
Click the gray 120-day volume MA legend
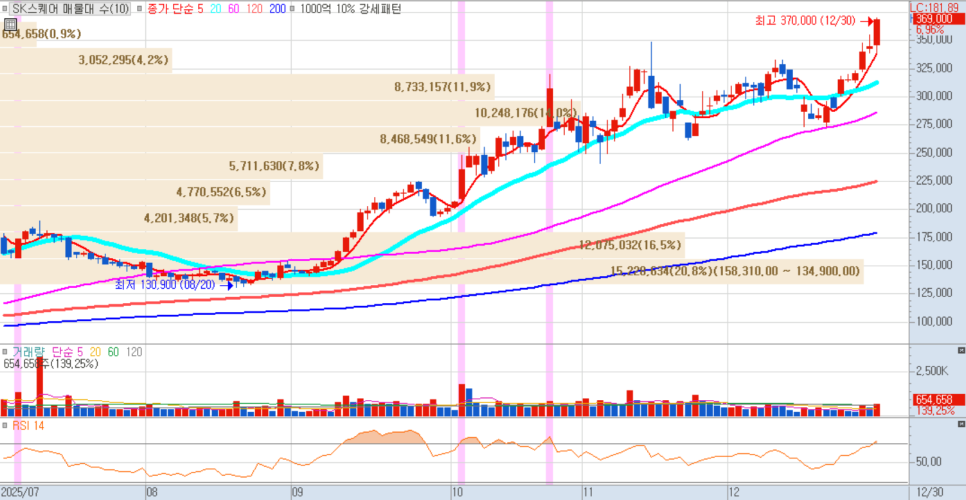134,352
